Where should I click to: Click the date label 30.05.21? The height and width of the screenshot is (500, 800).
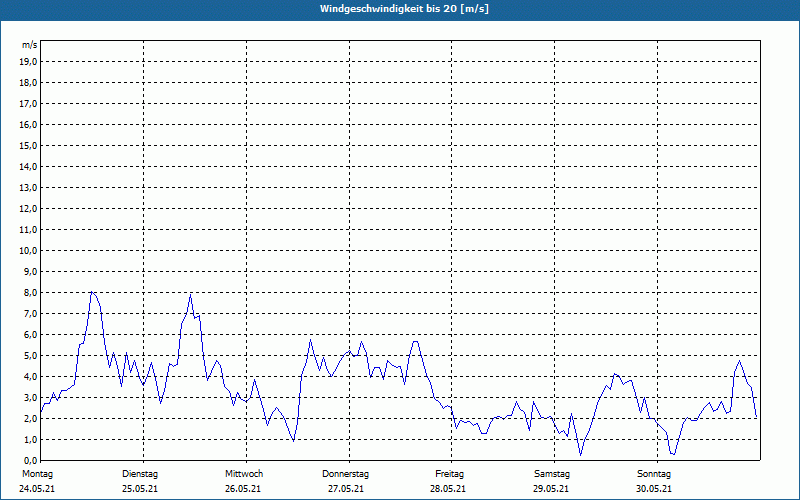654,489
